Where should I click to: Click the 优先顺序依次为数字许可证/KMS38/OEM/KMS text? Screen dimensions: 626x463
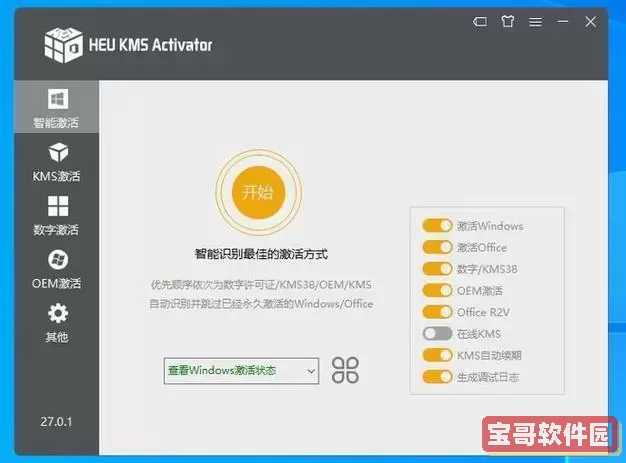point(261,285)
